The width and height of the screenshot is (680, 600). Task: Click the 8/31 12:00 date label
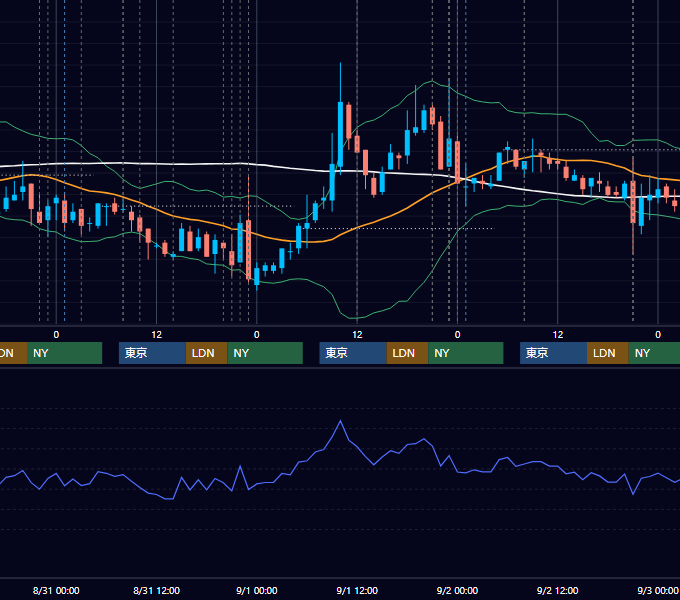click(156, 590)
